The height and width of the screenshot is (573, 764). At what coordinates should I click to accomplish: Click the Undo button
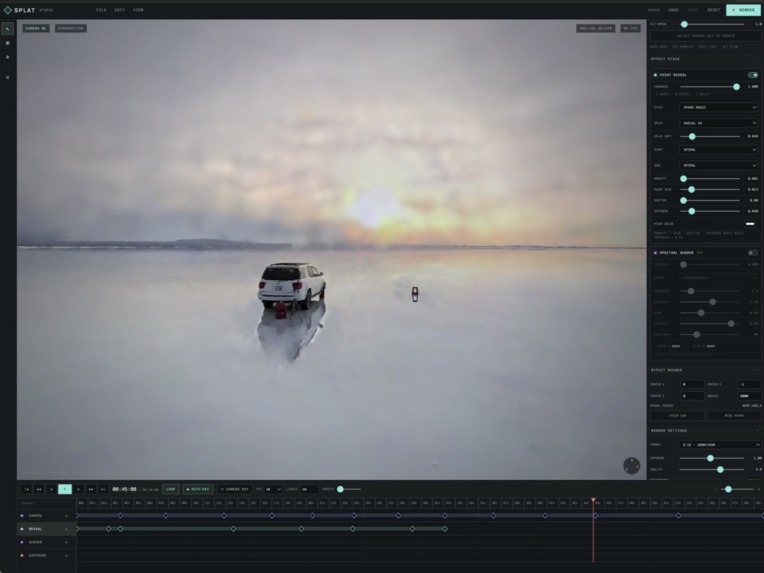pyautogui.click(x=673, y=10)
